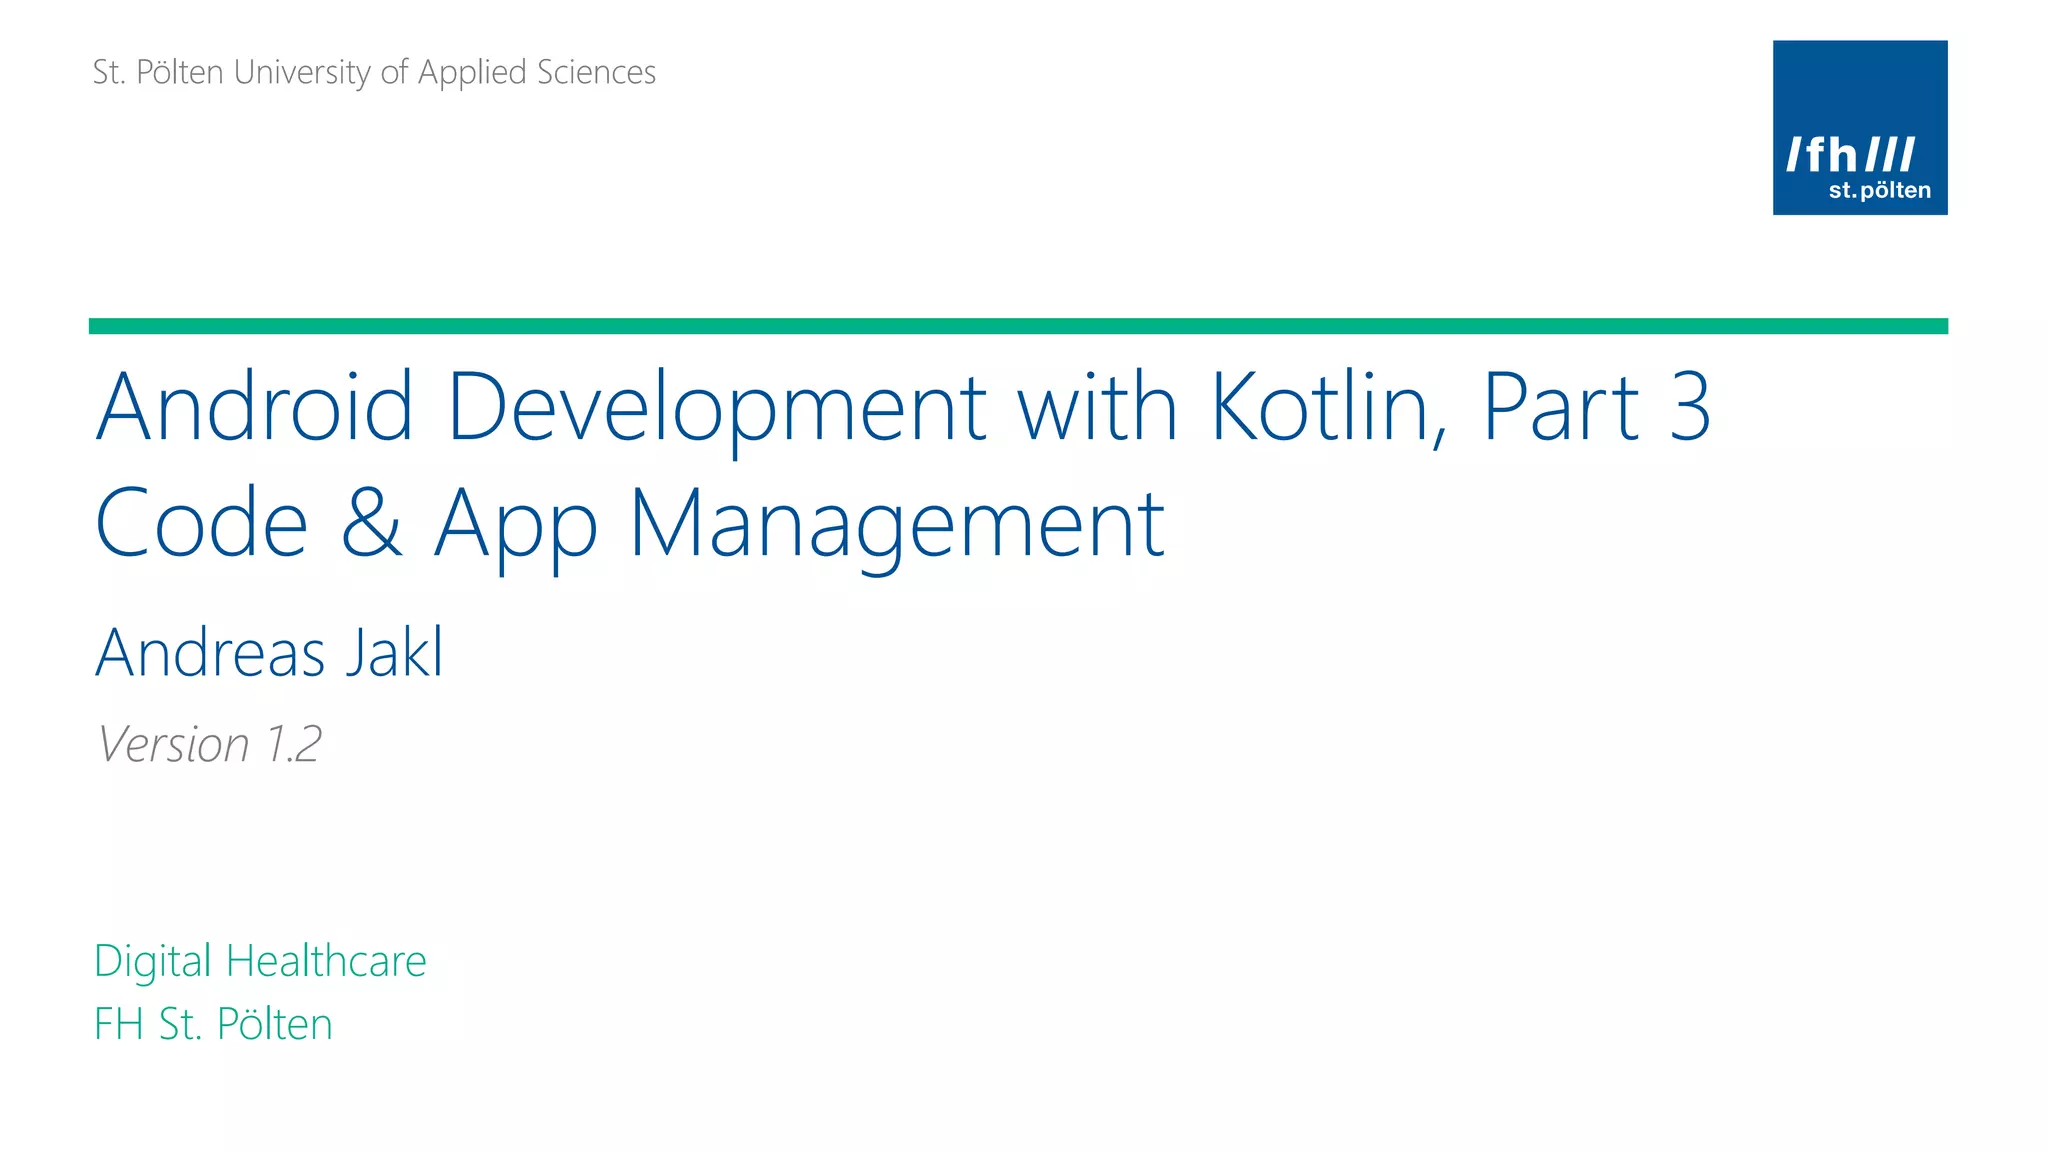Click 'Part 3' at the title's end
The height and width of the screenshot is (1152, 2048).
click(1596, 407)
